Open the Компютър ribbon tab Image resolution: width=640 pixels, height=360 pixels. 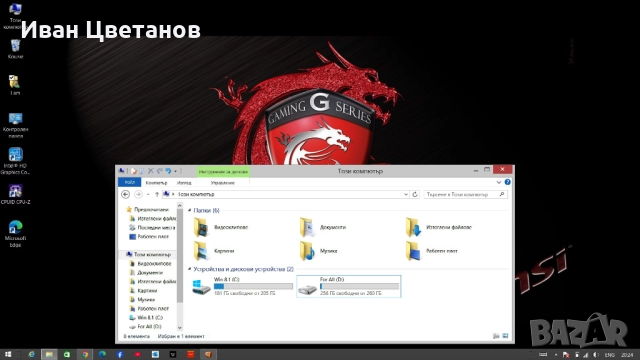[156, 182]
